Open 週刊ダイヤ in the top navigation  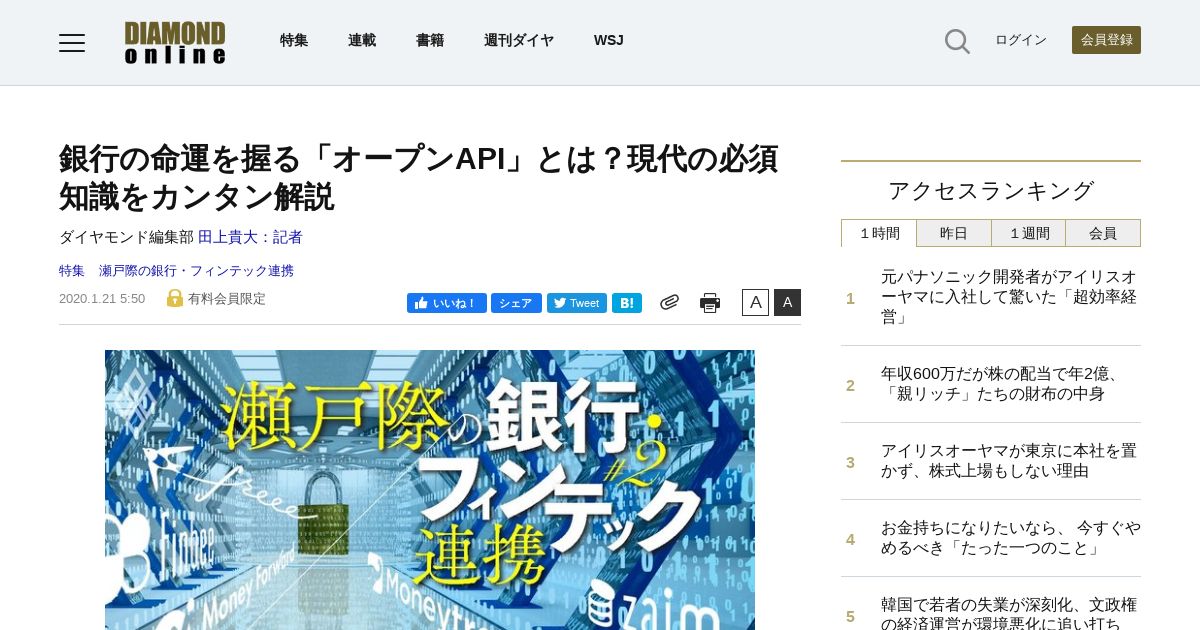[519, 40]
